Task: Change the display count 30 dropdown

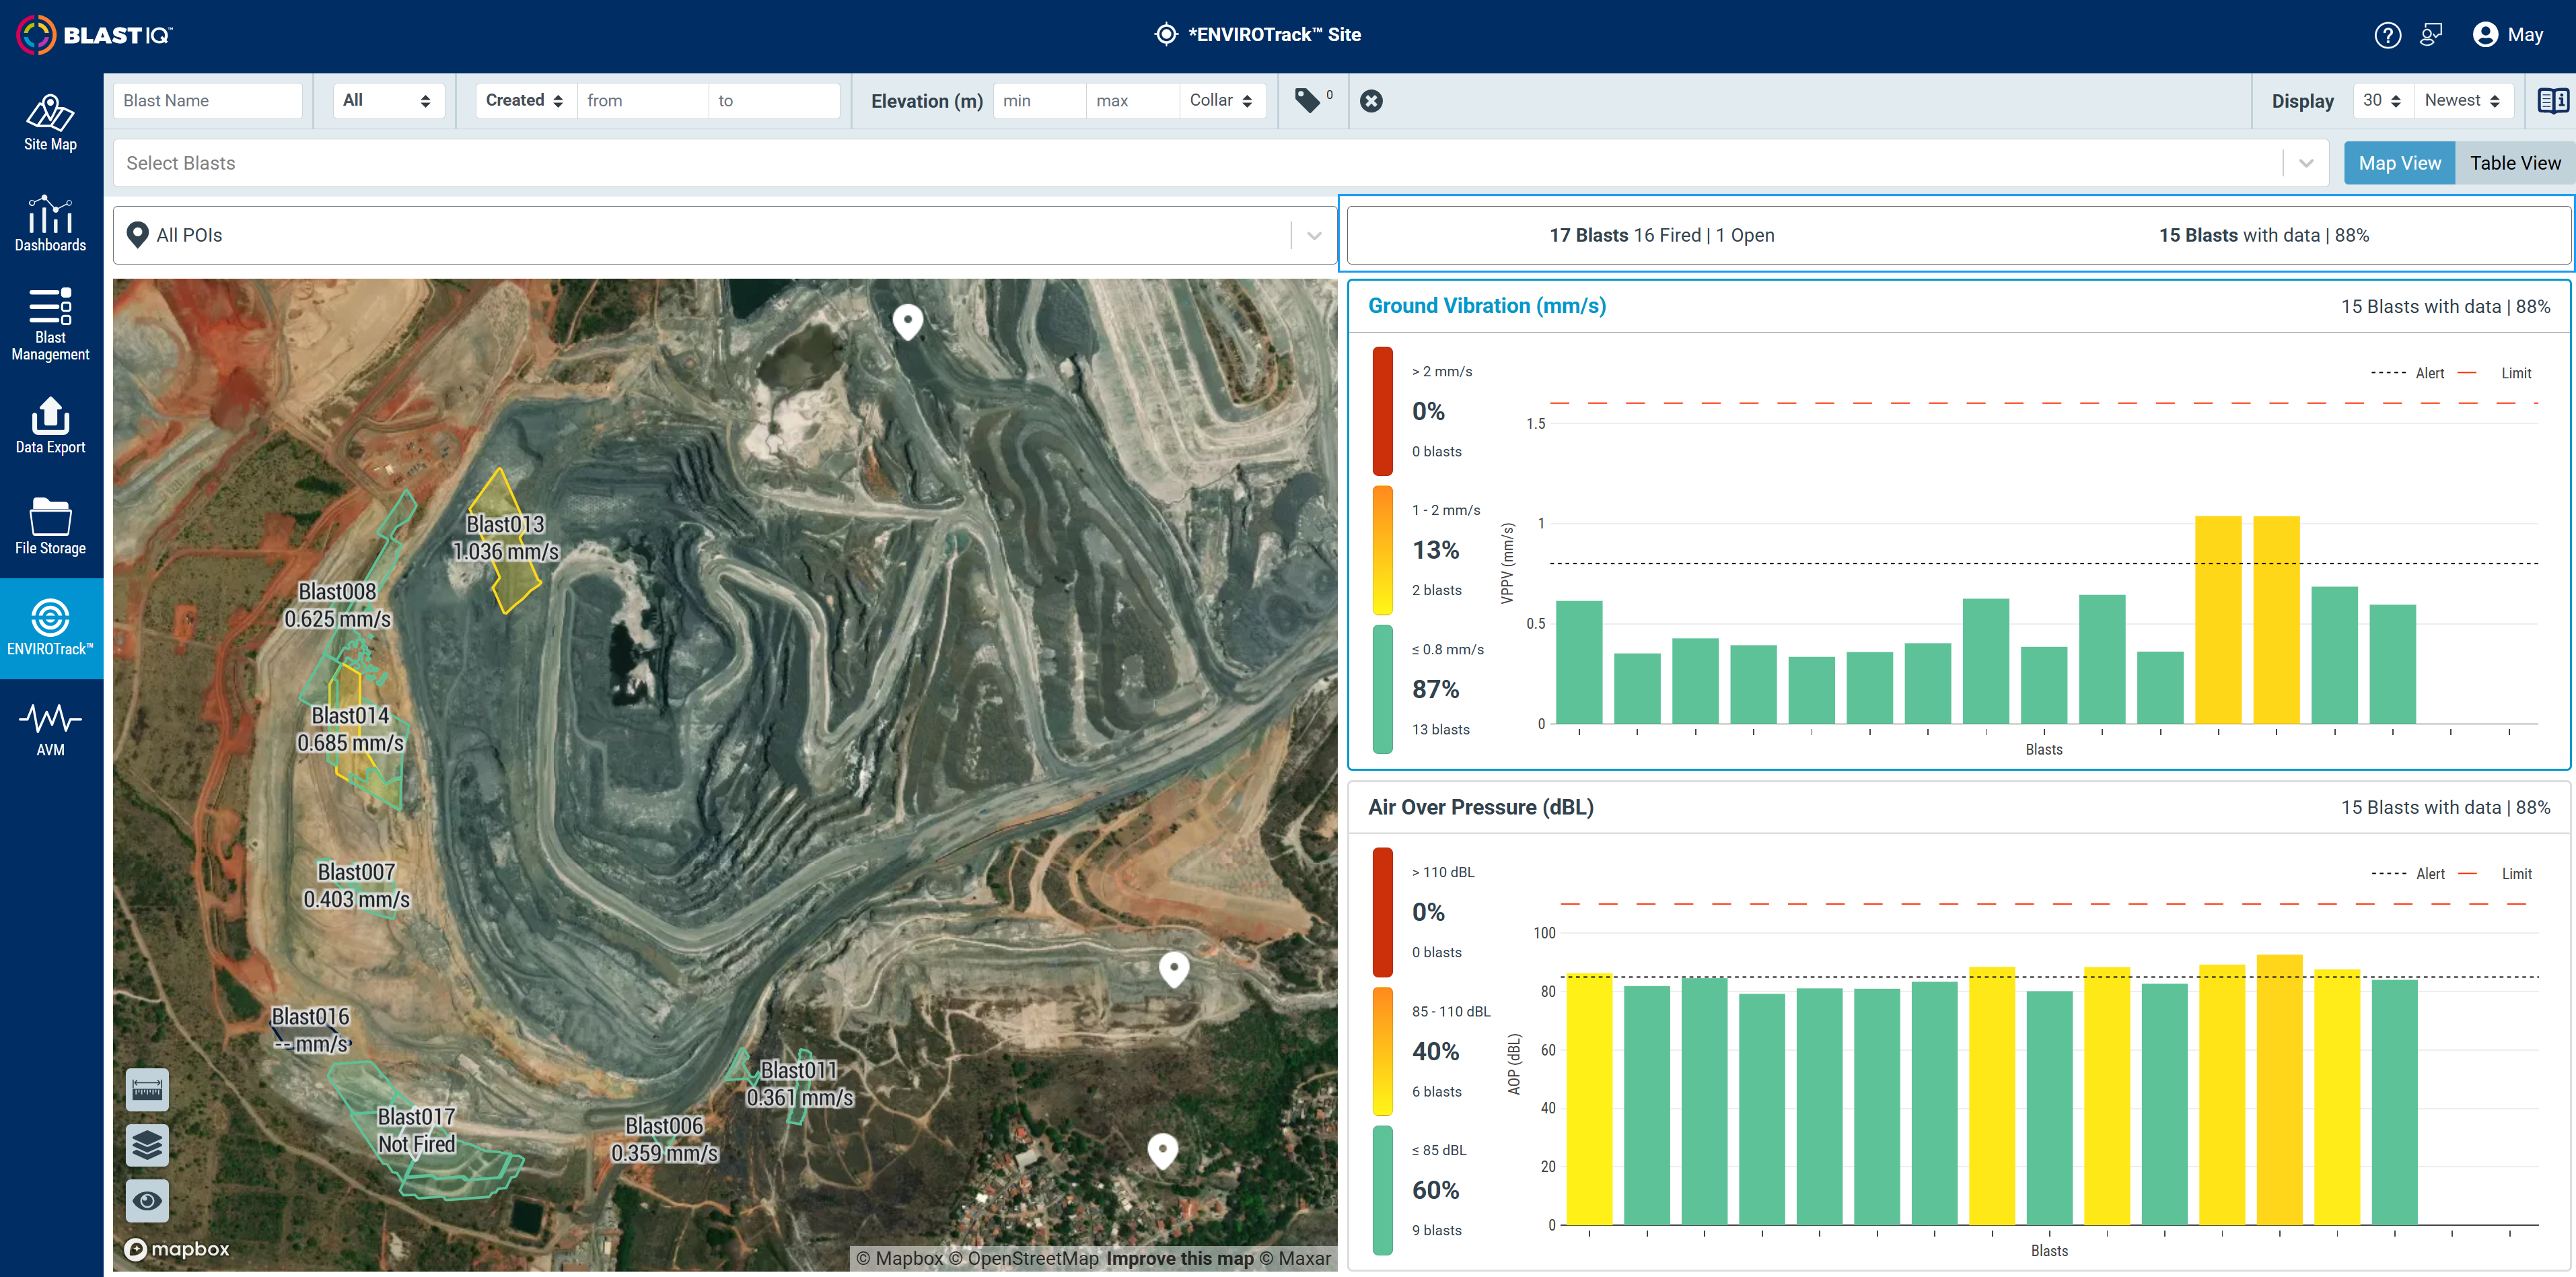Action: 2383,100
